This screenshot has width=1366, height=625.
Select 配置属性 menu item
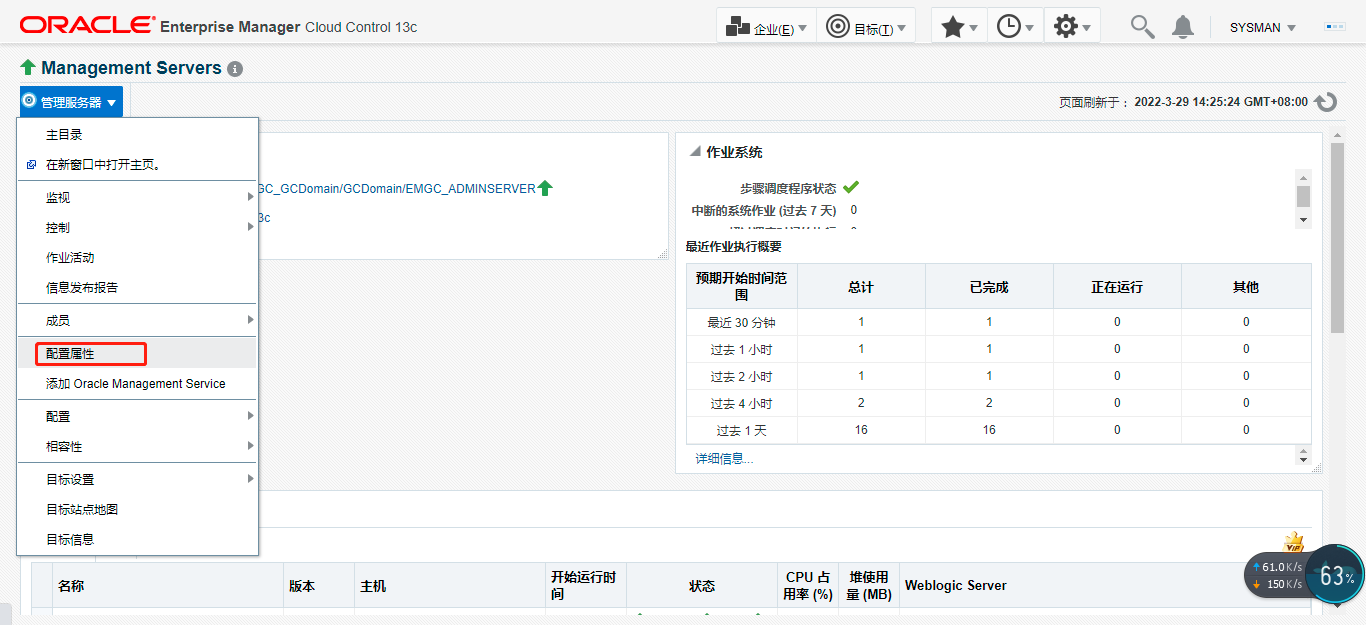138,354
